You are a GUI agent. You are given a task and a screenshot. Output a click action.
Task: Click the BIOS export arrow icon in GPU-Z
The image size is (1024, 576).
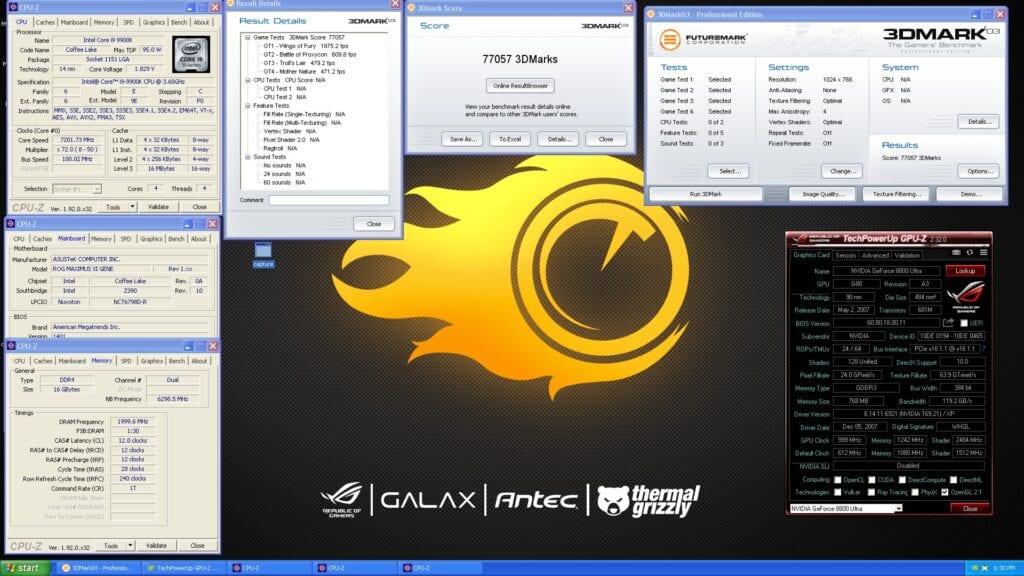pos(948,323)
